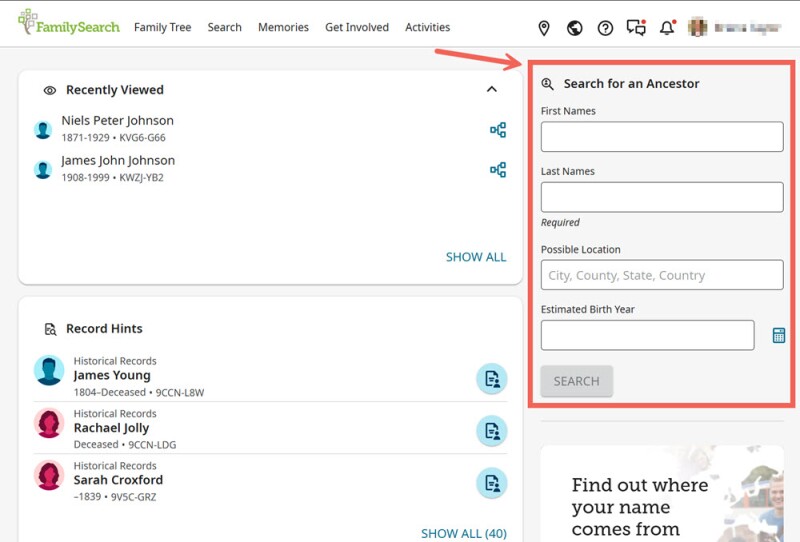
Task: Click the Search for an Ancestor icon
Action: (547, 84)
